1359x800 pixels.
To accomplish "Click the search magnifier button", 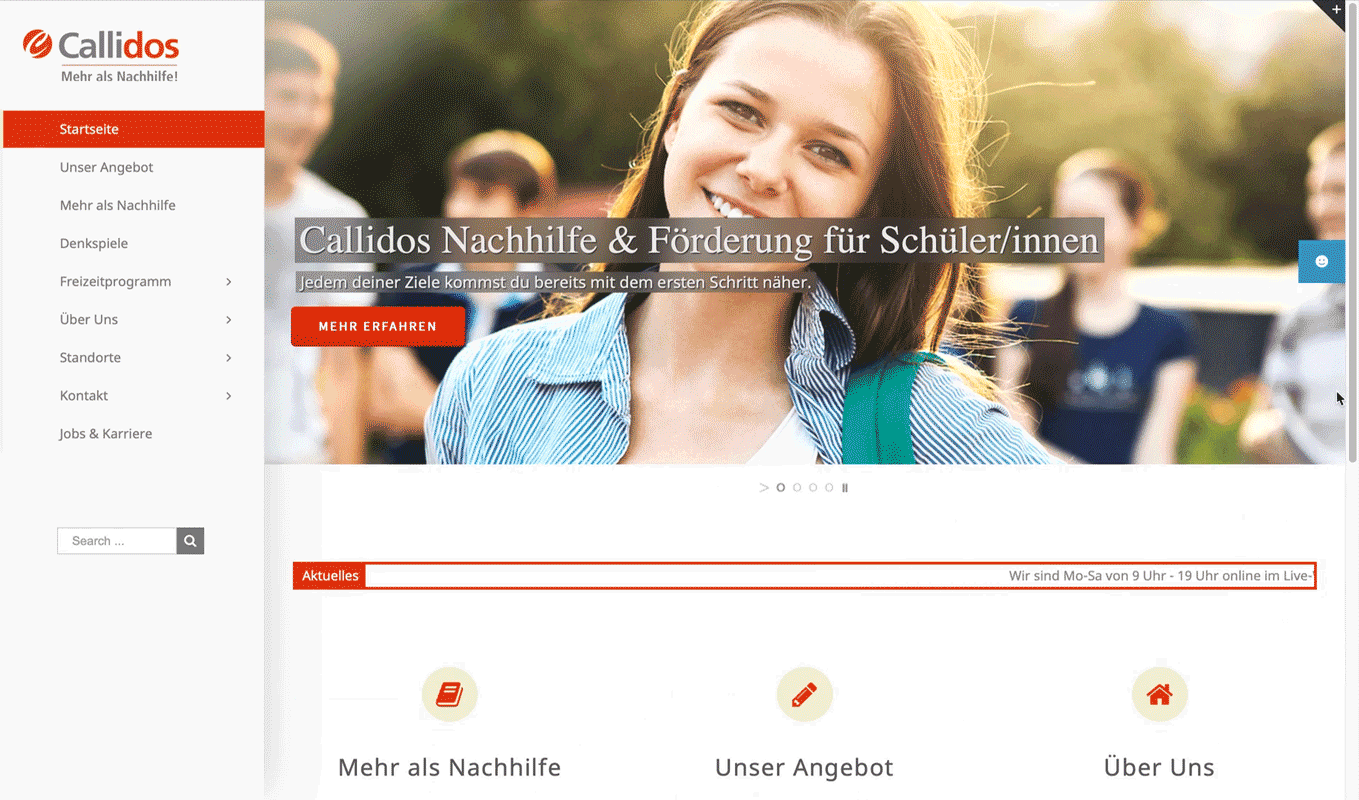I will click(190, 541).
